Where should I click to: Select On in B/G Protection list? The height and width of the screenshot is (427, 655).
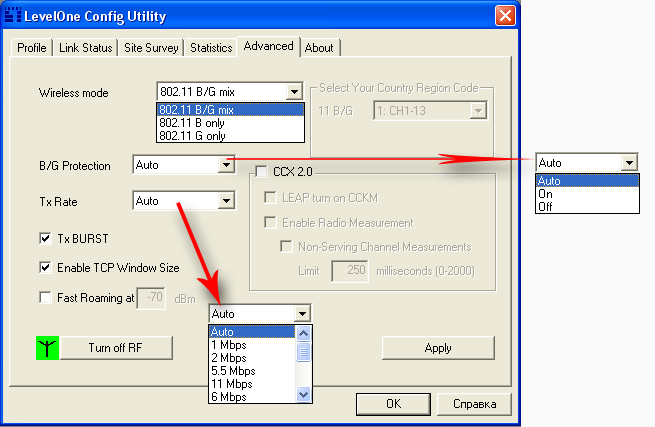tap(587, 194)
